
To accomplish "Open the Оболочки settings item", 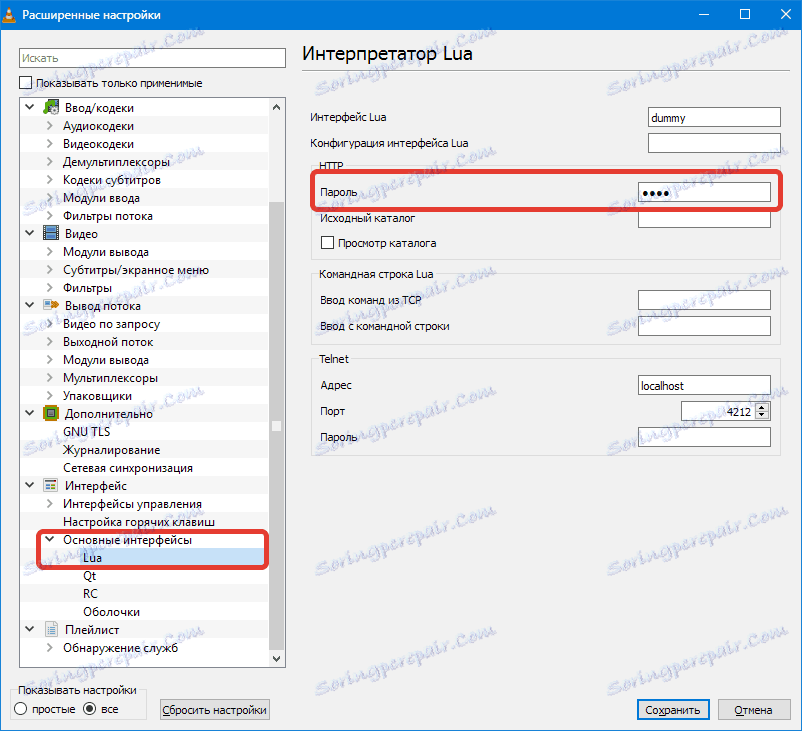I will coord(112,612).
